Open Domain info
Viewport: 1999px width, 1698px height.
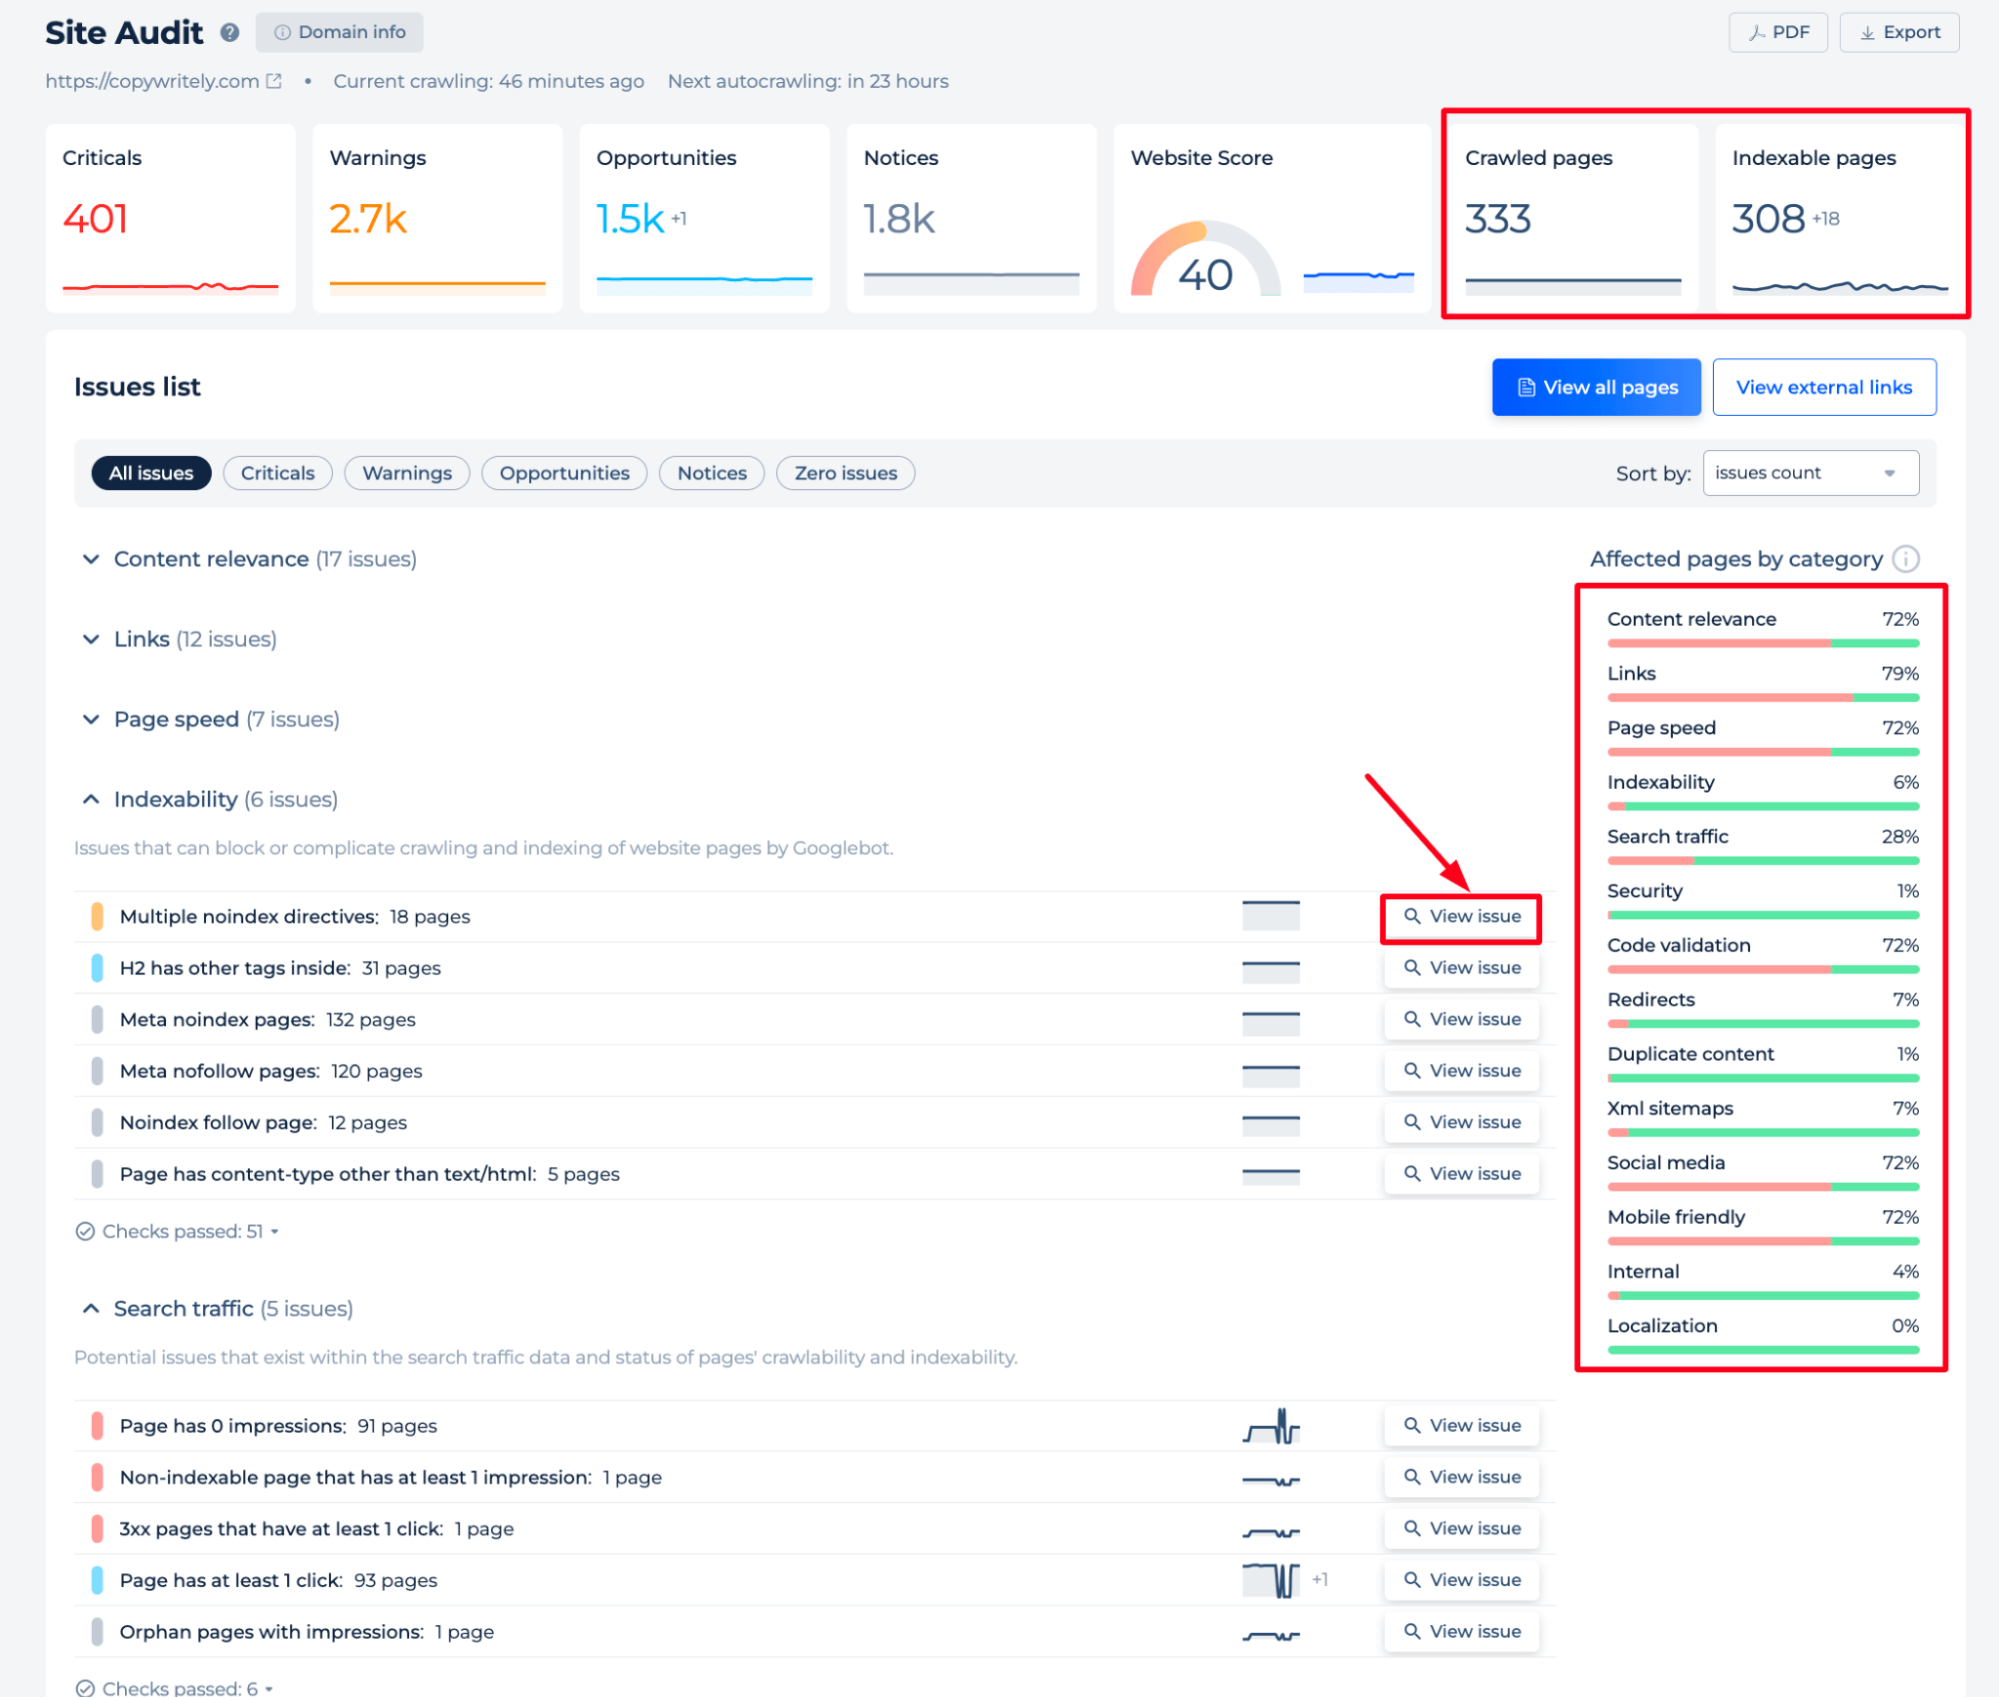point(340,32)
